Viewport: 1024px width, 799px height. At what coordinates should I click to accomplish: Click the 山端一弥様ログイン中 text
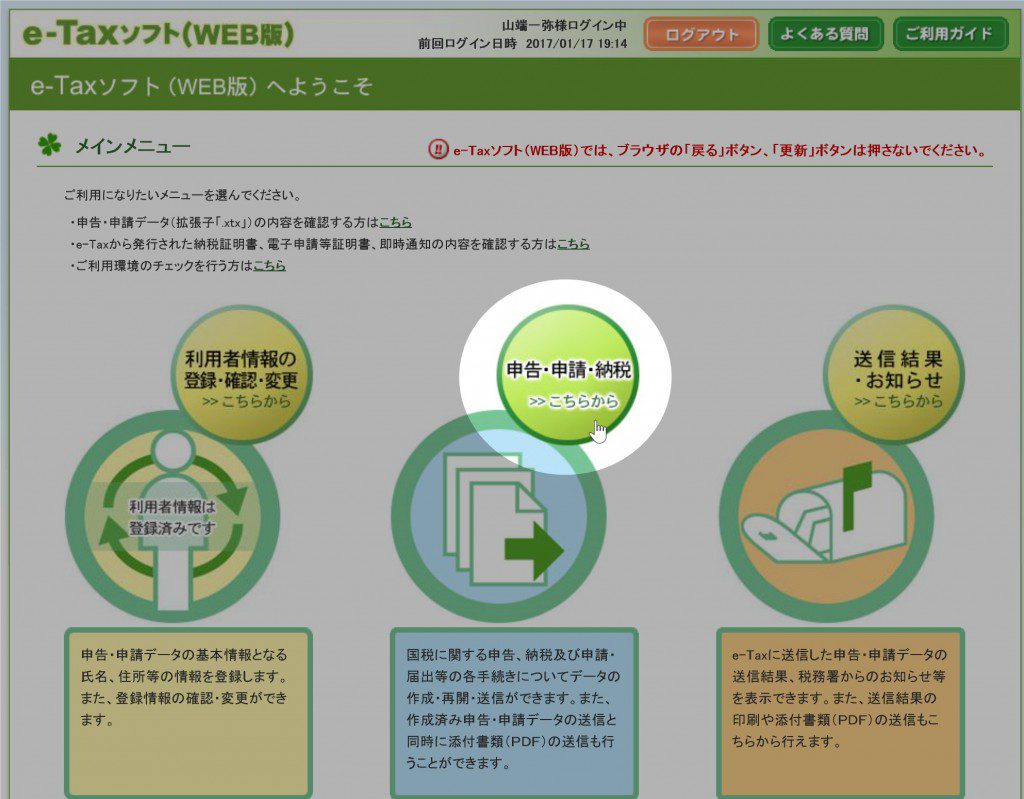pos(564,25)
